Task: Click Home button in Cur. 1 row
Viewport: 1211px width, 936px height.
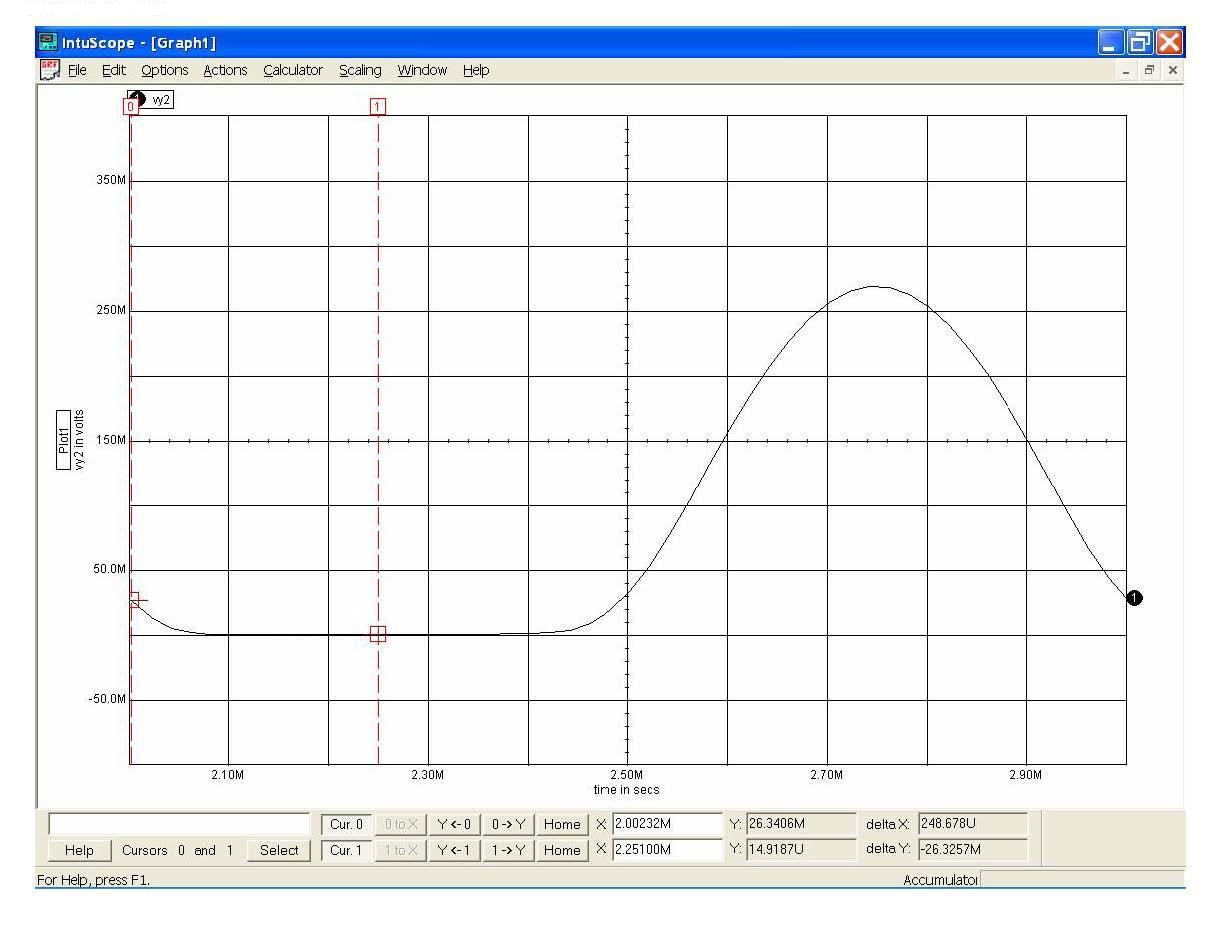Action: coord(562,850)
